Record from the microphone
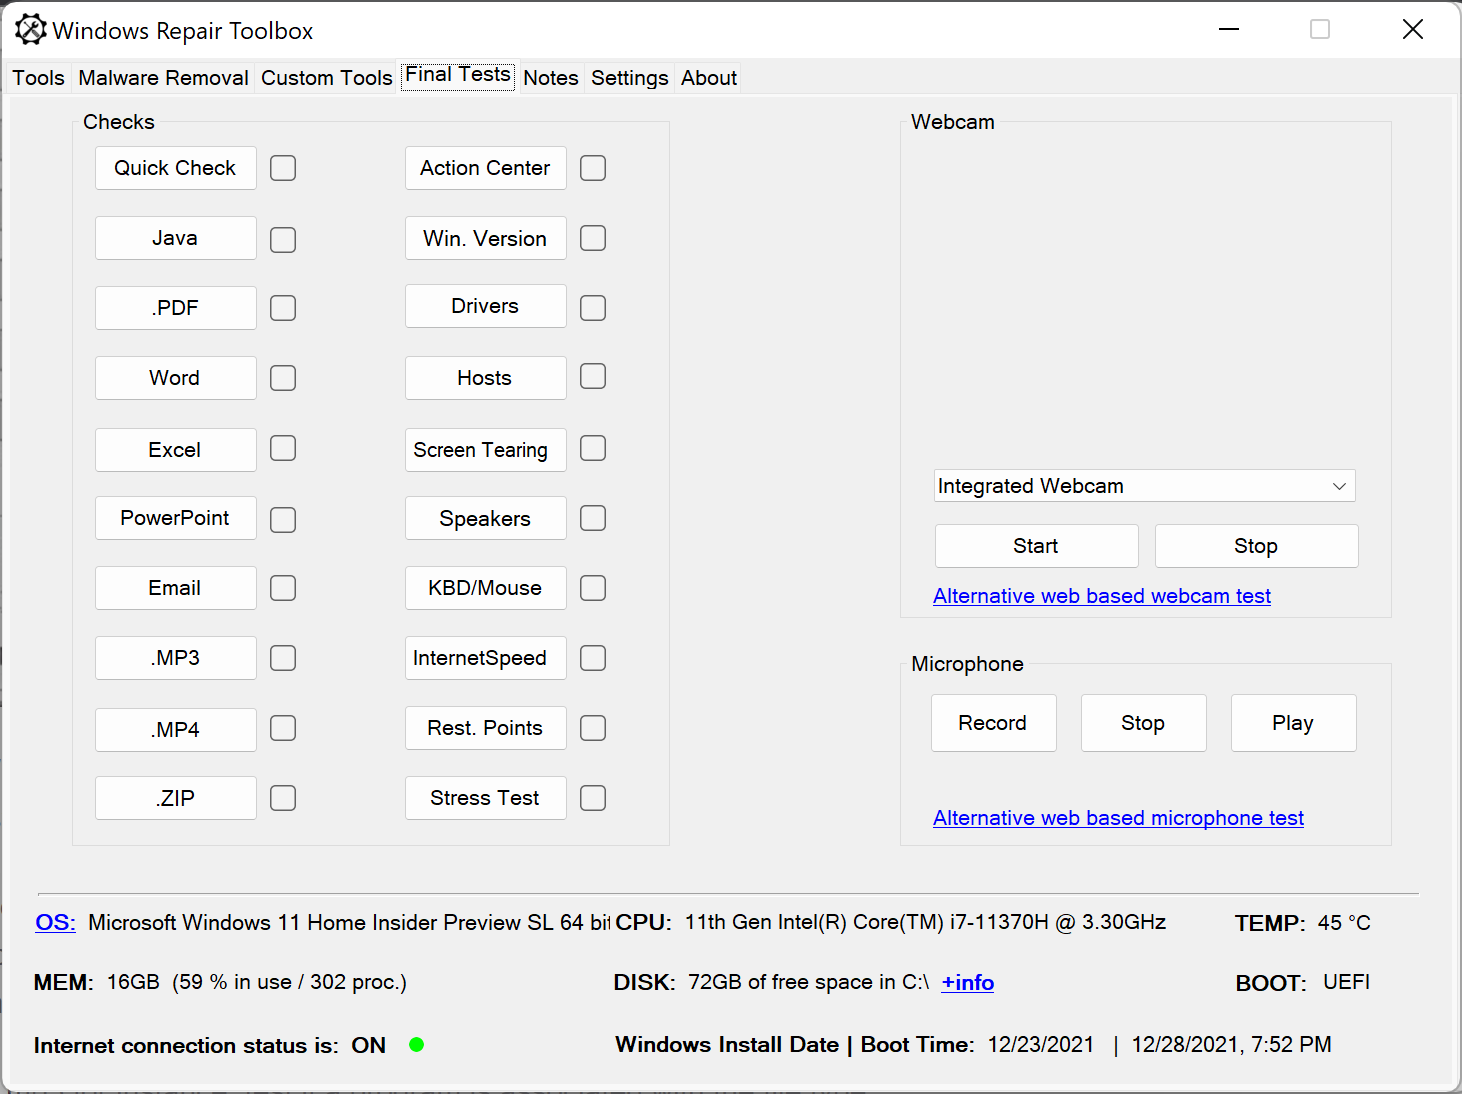The width and height of the screenshot is (1462, 1094). point(994,723)
